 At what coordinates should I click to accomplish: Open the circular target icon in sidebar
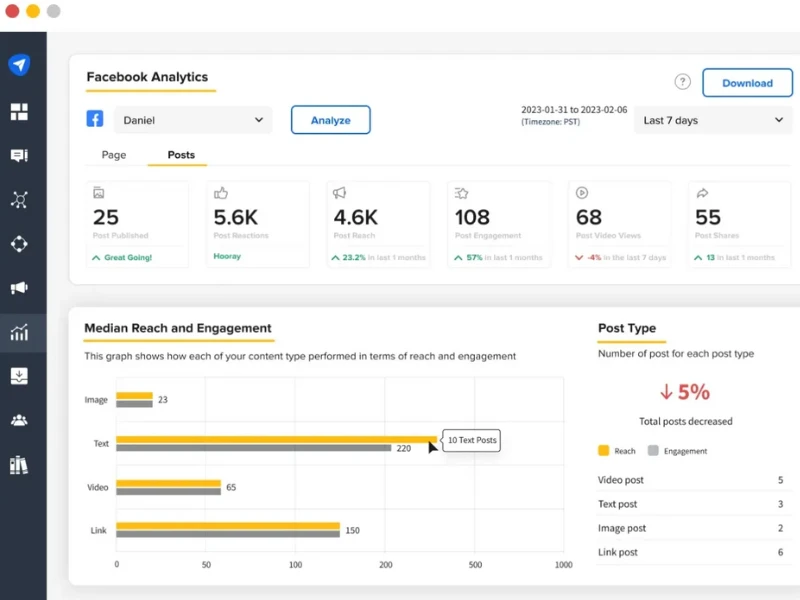[19, 244]
